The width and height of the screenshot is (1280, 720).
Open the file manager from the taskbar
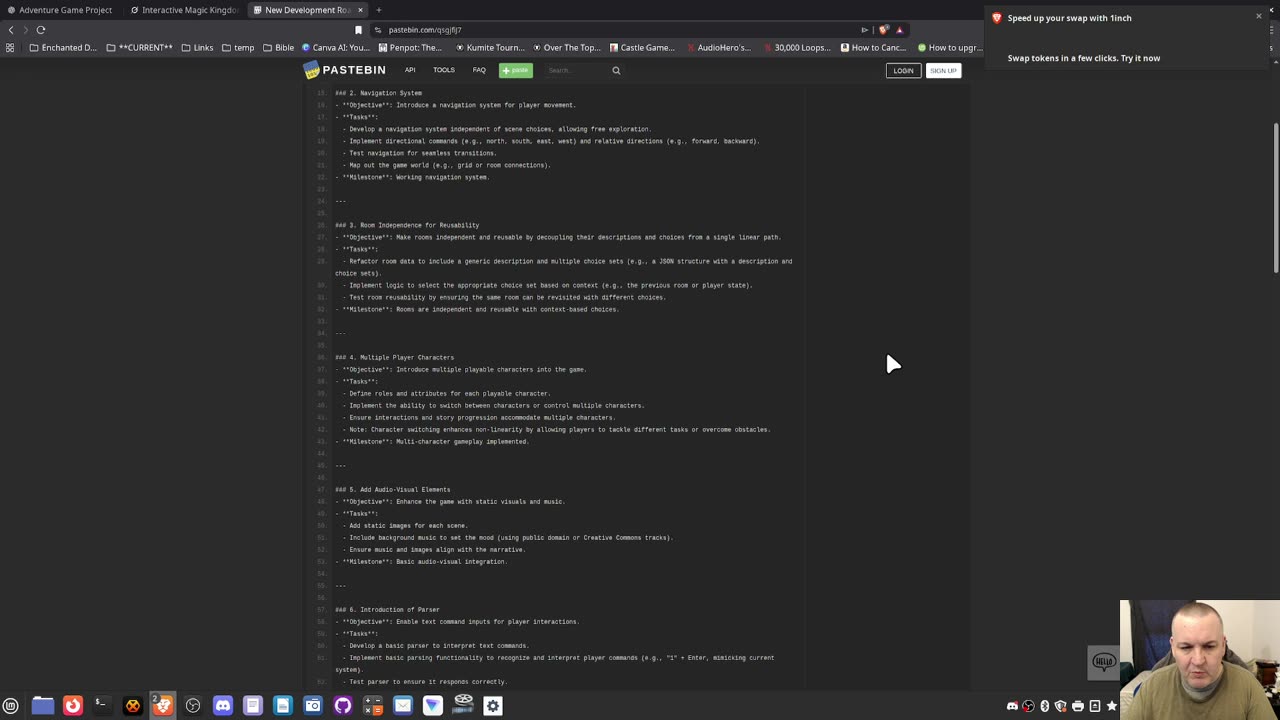[x=42, y=706]
